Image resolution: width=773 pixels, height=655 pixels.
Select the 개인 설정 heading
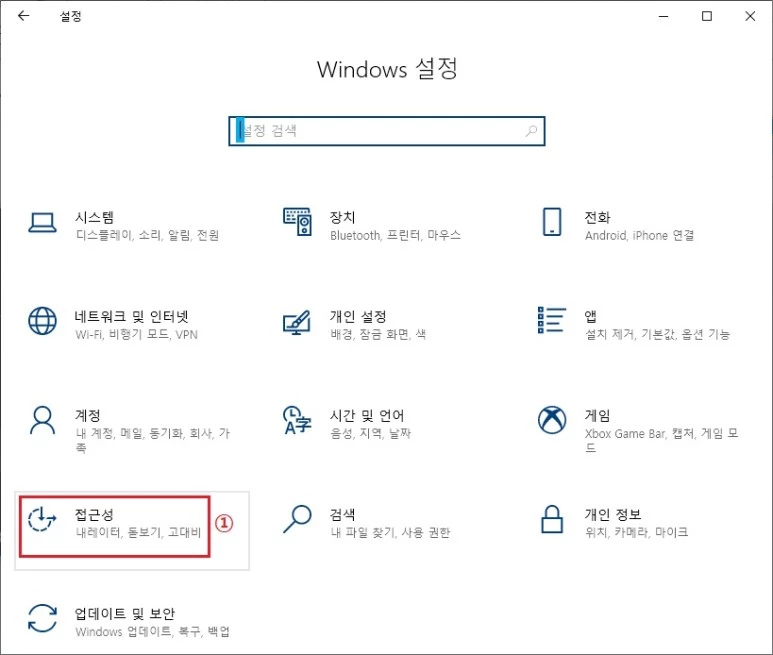[358, 316]
